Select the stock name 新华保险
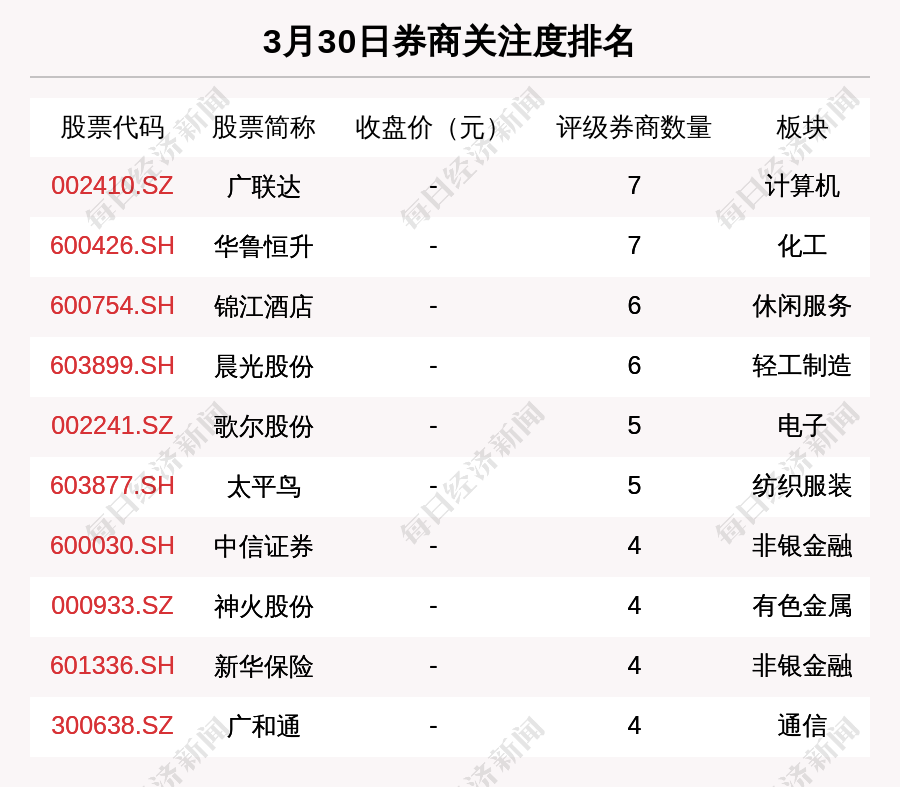Screen dimensions: 900x787 263,666
